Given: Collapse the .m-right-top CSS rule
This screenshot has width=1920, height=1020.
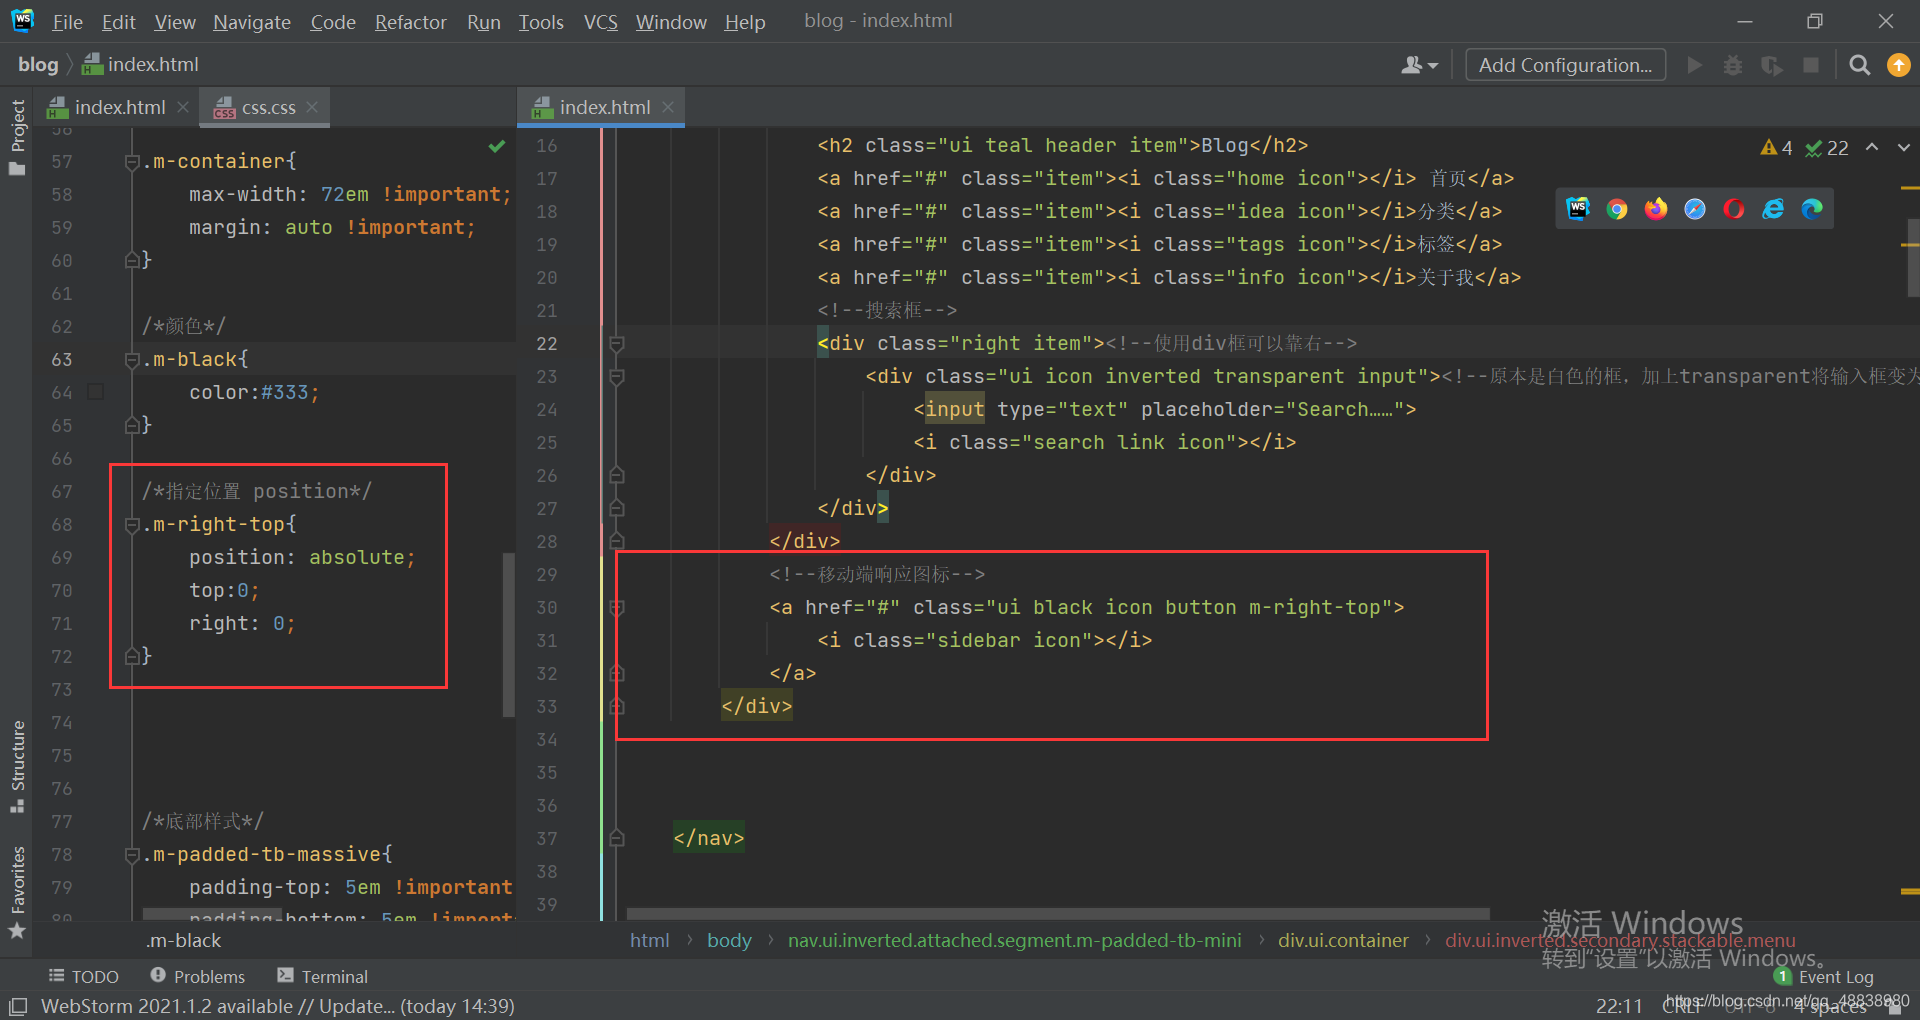Looking at the screenshot, I should pyautogui.click(x=131, y=525).
